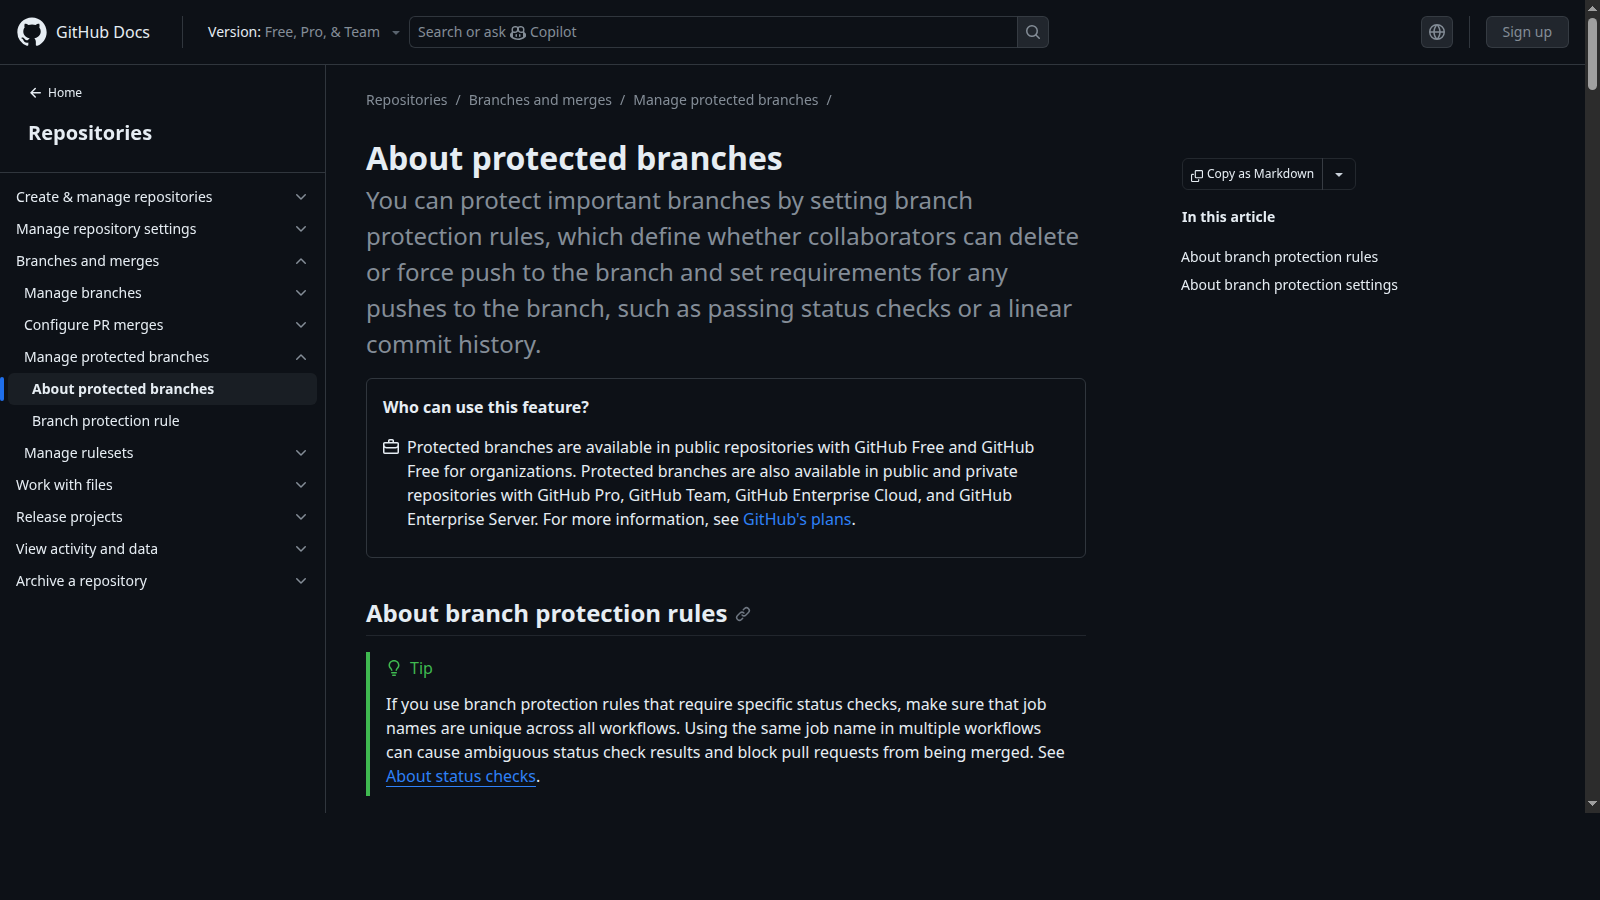This screenshot has width=1600, height=900.
Task: Go to Manage protected branches breadcrumb
Action: 726,100
